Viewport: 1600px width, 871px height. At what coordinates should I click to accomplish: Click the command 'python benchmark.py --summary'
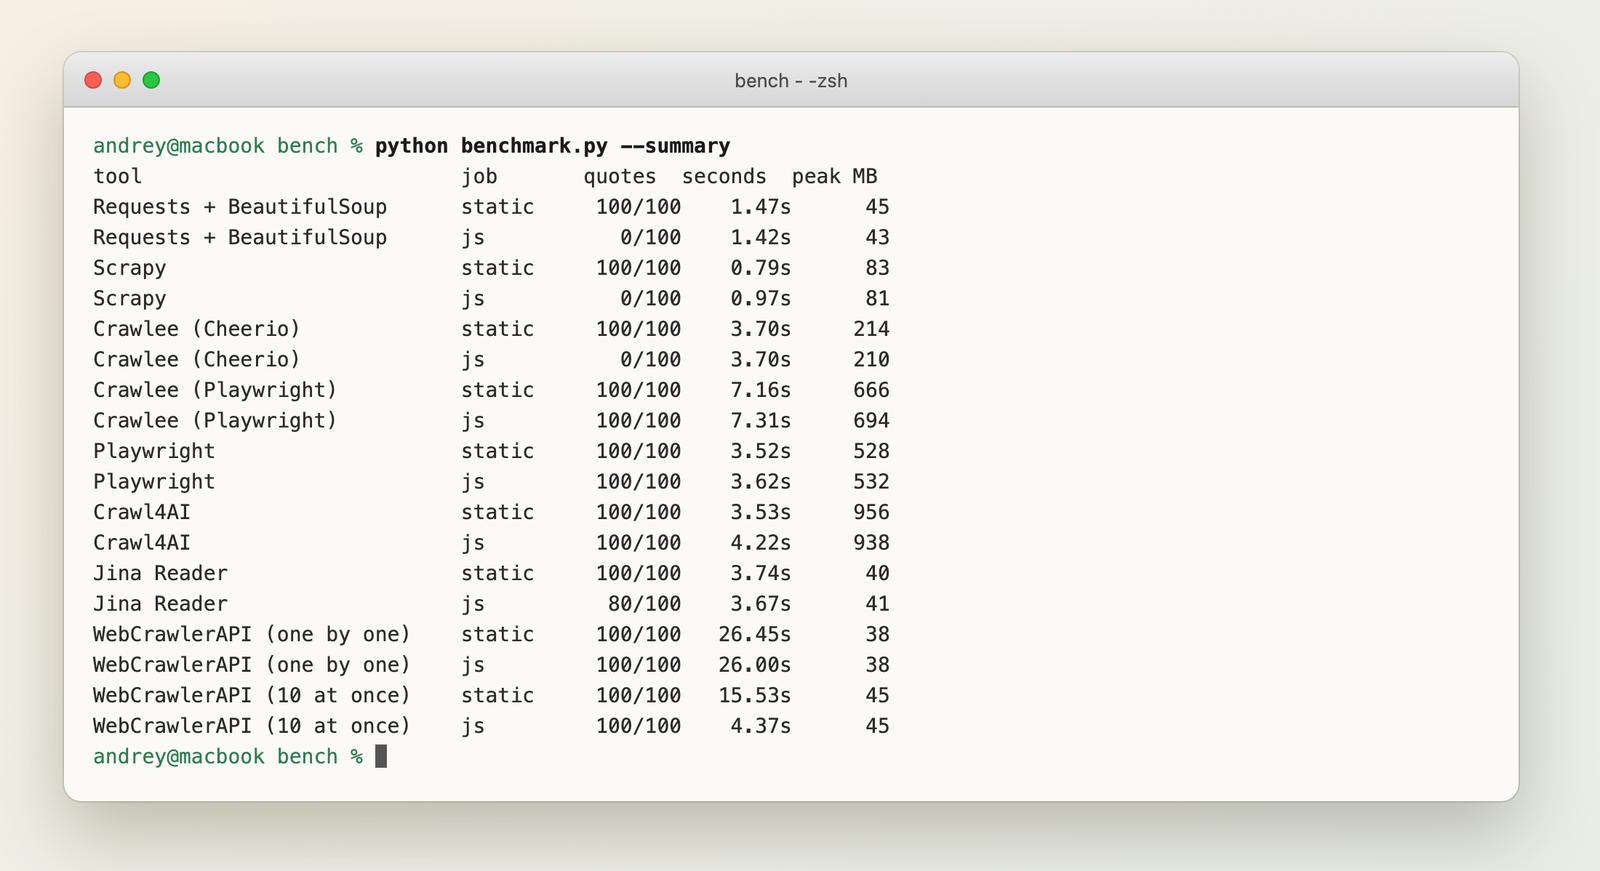(553, 146)
